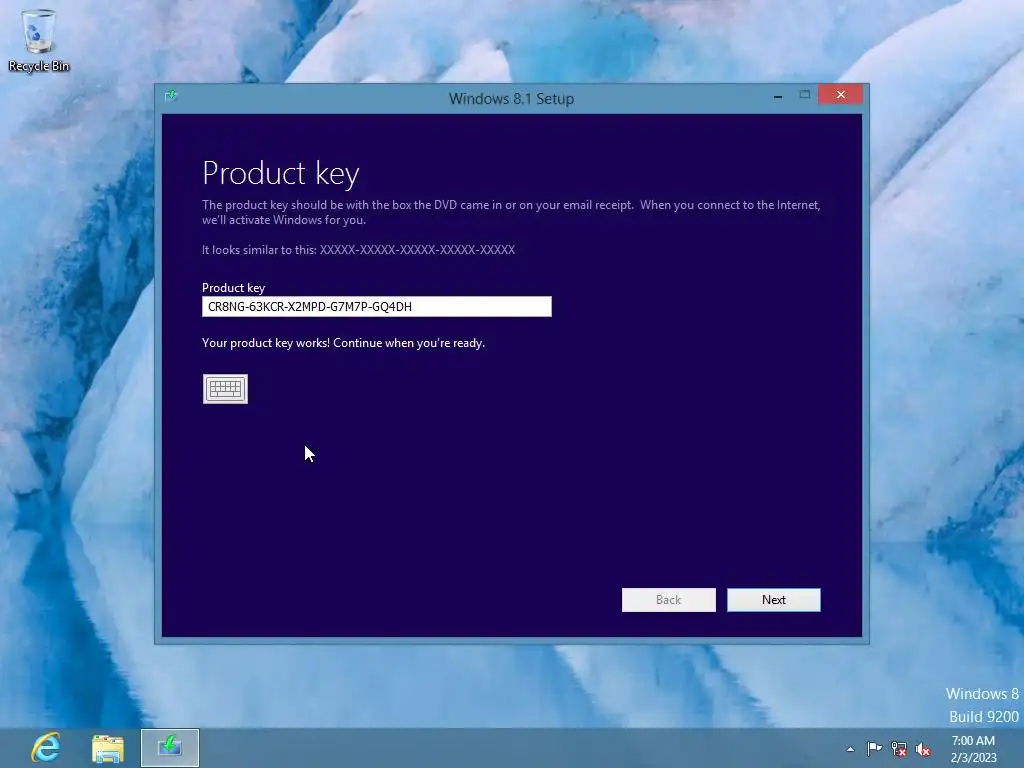Open the Recycle Bin desktop icon
1024x768 pixels.
click(39, 40)
